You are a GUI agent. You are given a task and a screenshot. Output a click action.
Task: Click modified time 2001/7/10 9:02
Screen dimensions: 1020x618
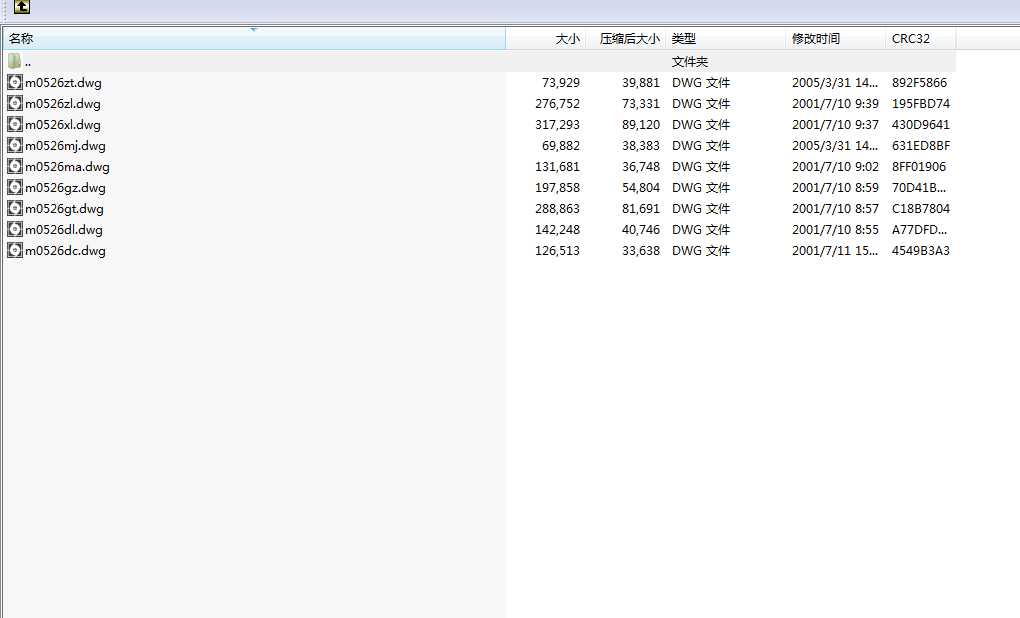click(835, 167)
